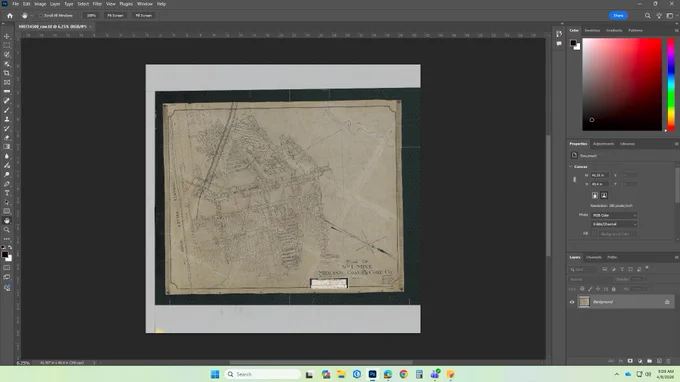Image resolution: width=680 pixels, height=382 pixels.
Task: Collapse the Canvas section chevron
Action: 571,167
